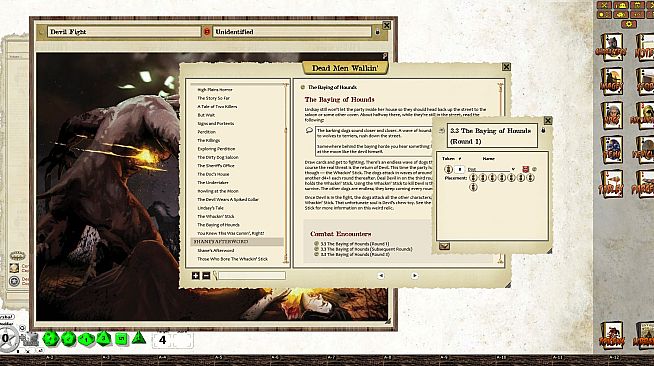Screen dimensions: 654x366
Task: Click the first token placement circle
Action: coord(473,178)
